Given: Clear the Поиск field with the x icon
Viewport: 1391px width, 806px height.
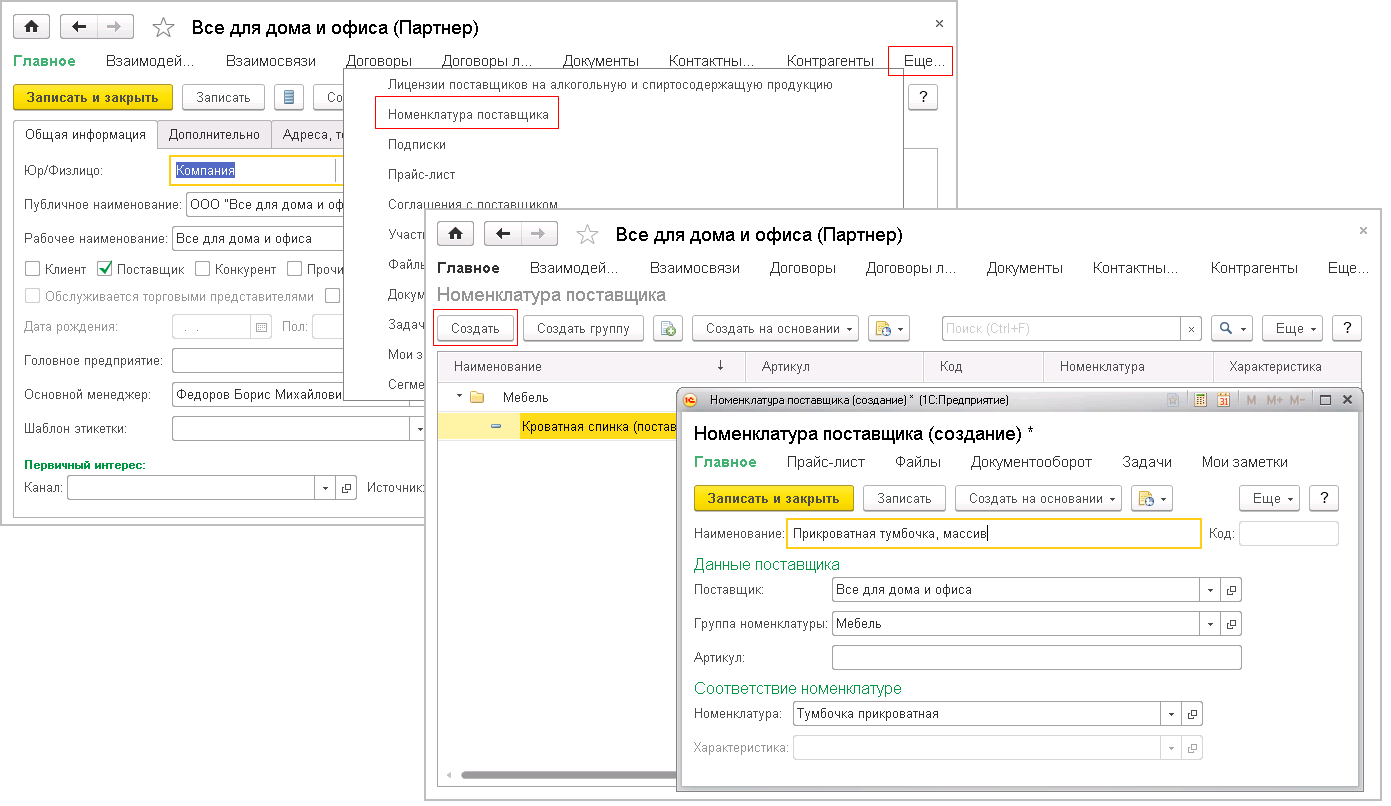Looking at the screenshot, I should (x=1191, y=328).
